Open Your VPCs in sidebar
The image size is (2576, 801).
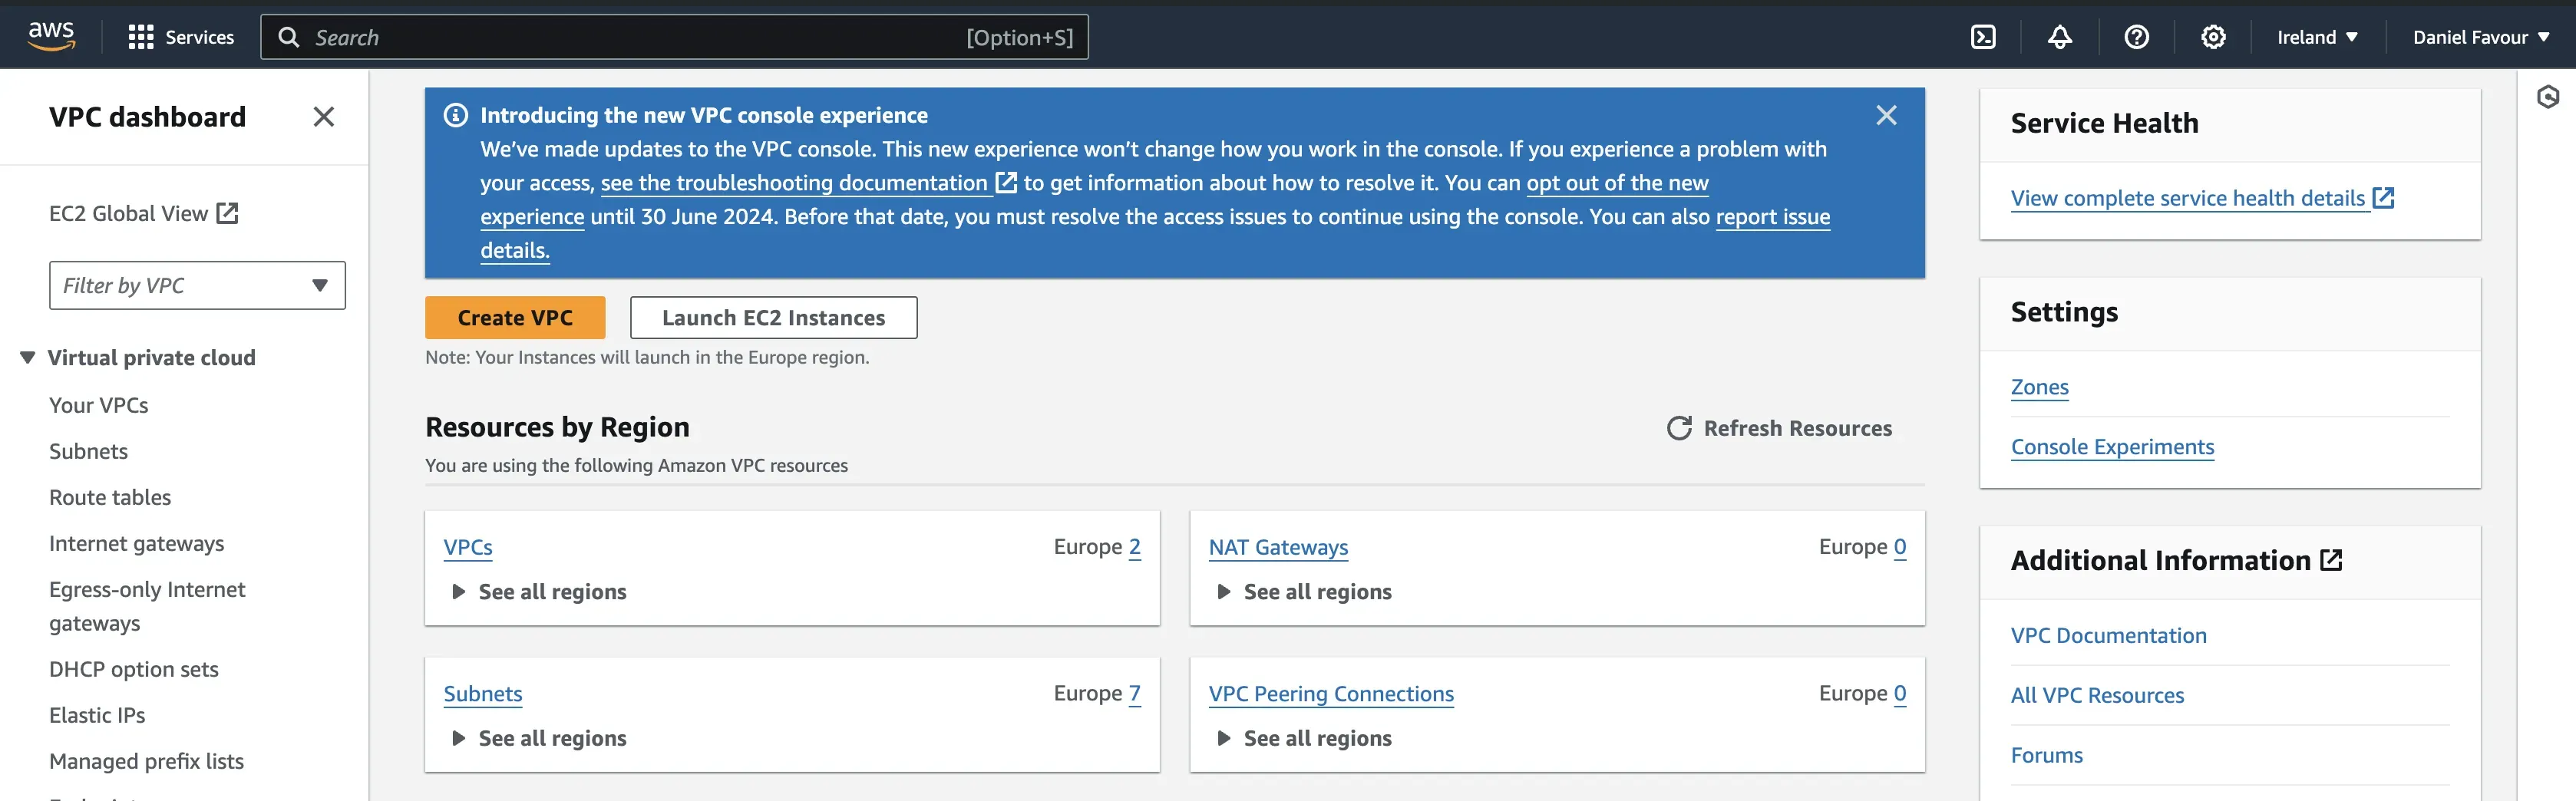pyautogui.click(x=99, y=405)
